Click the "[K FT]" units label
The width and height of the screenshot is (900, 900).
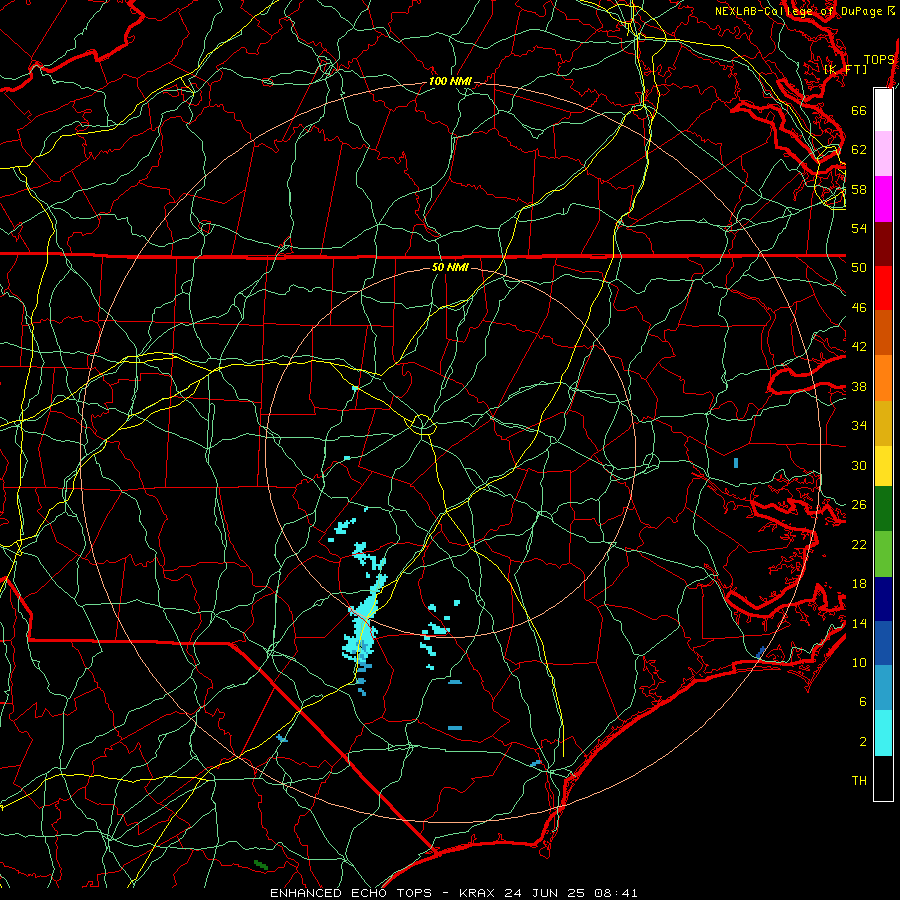[845, 69]
